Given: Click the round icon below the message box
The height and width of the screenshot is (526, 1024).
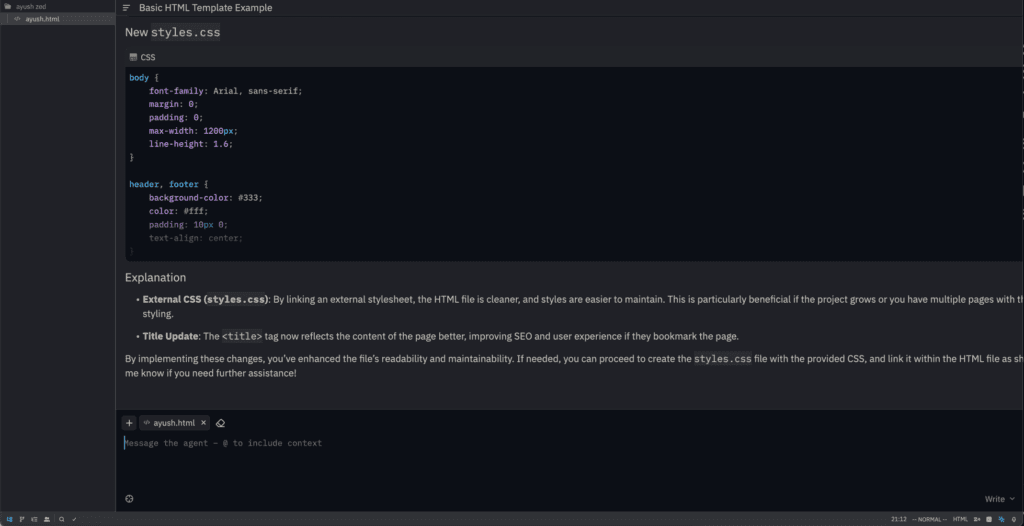Looking at the screenshot, I should click(x=129, y=499).
